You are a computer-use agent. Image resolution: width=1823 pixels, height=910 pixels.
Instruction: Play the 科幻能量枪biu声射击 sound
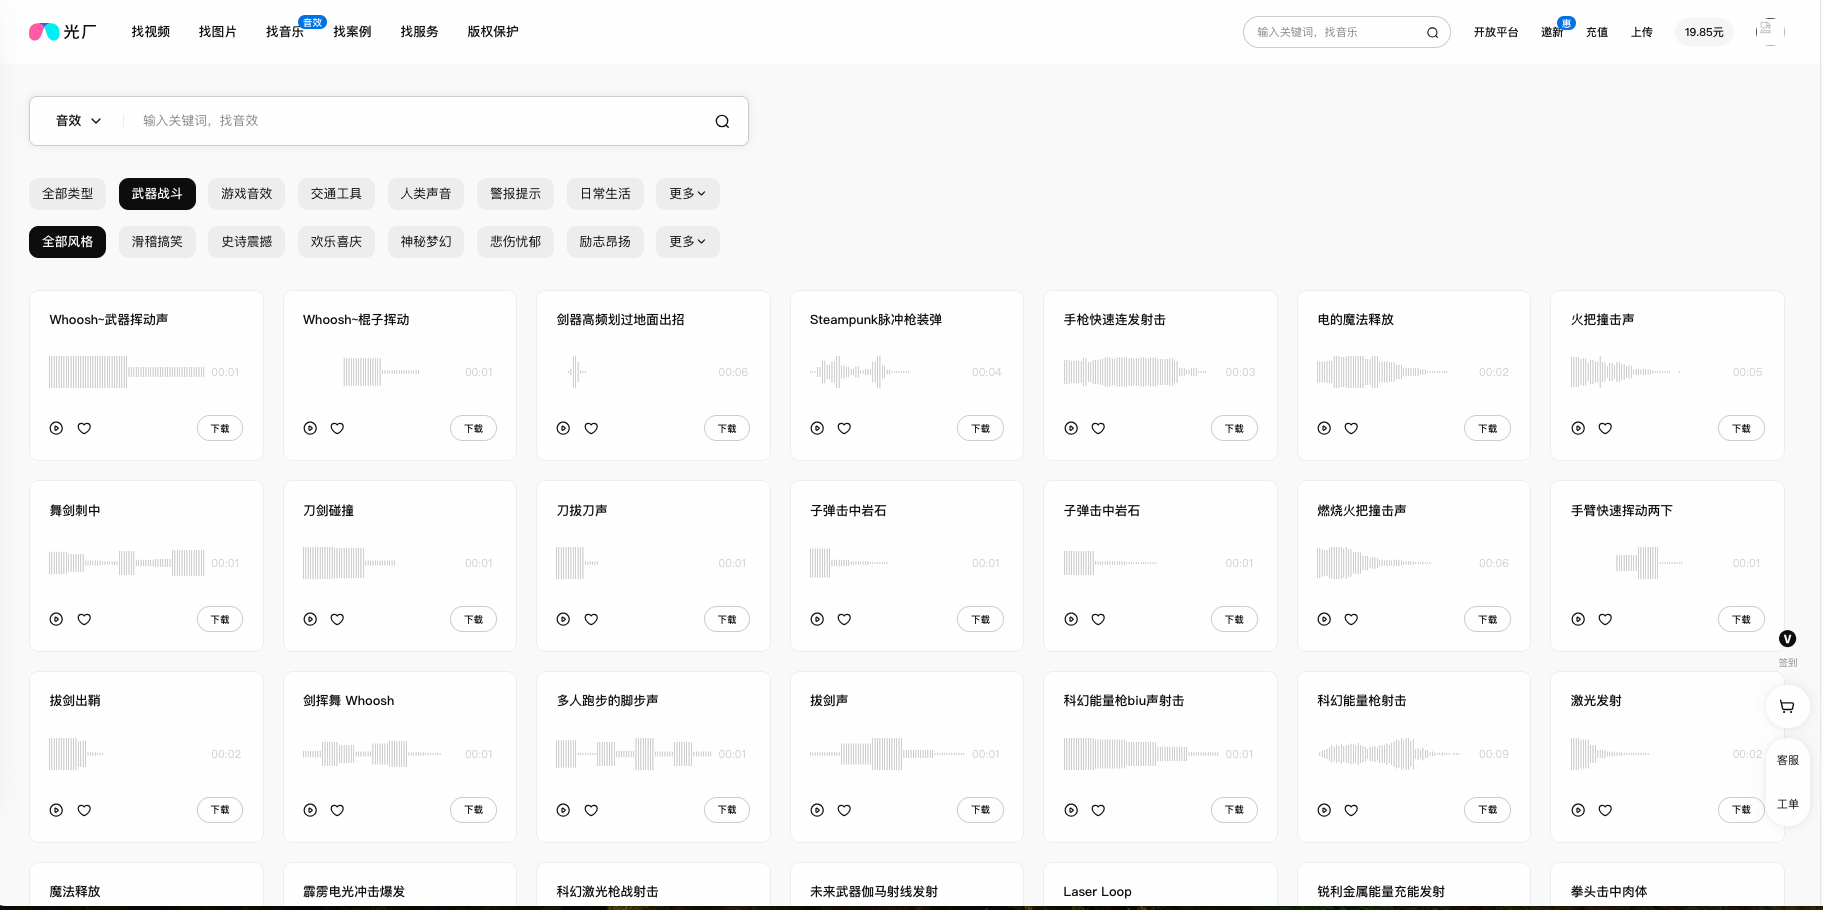pos(1071,810)
